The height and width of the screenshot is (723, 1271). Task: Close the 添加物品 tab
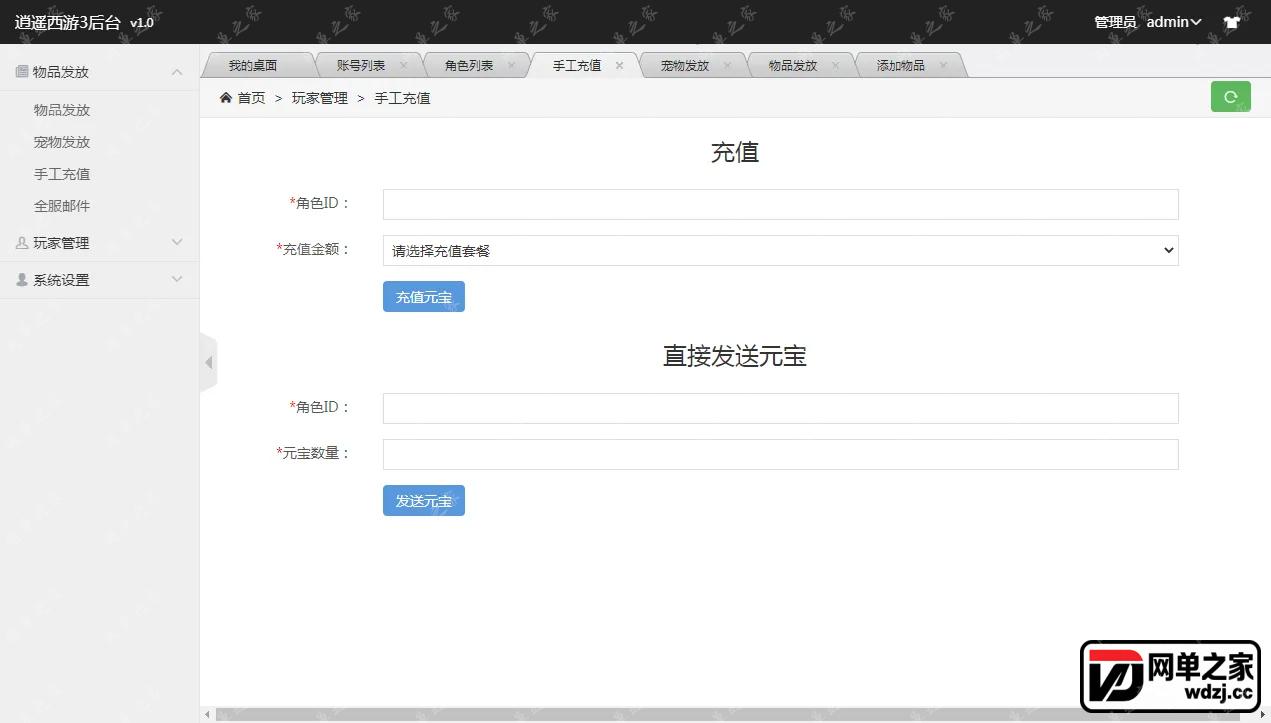pos(943,65)
